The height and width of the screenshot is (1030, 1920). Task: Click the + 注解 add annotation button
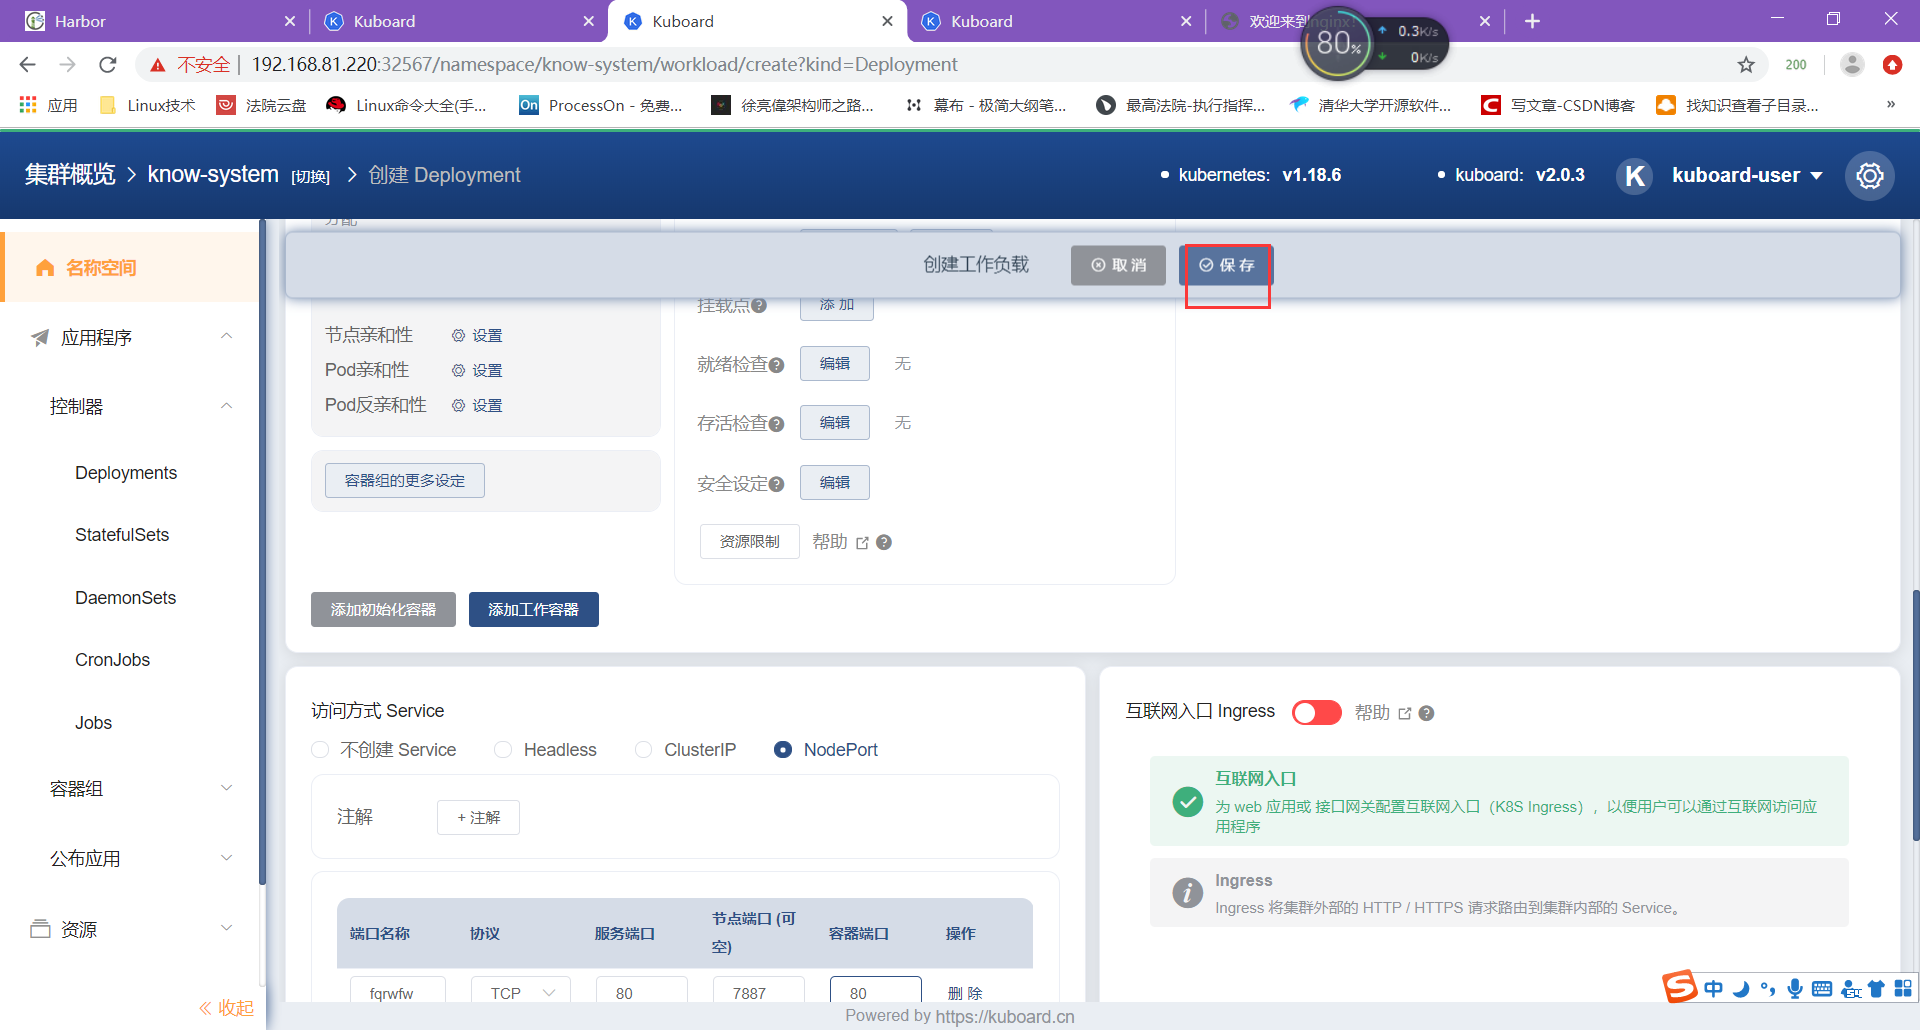coord(478,818)
